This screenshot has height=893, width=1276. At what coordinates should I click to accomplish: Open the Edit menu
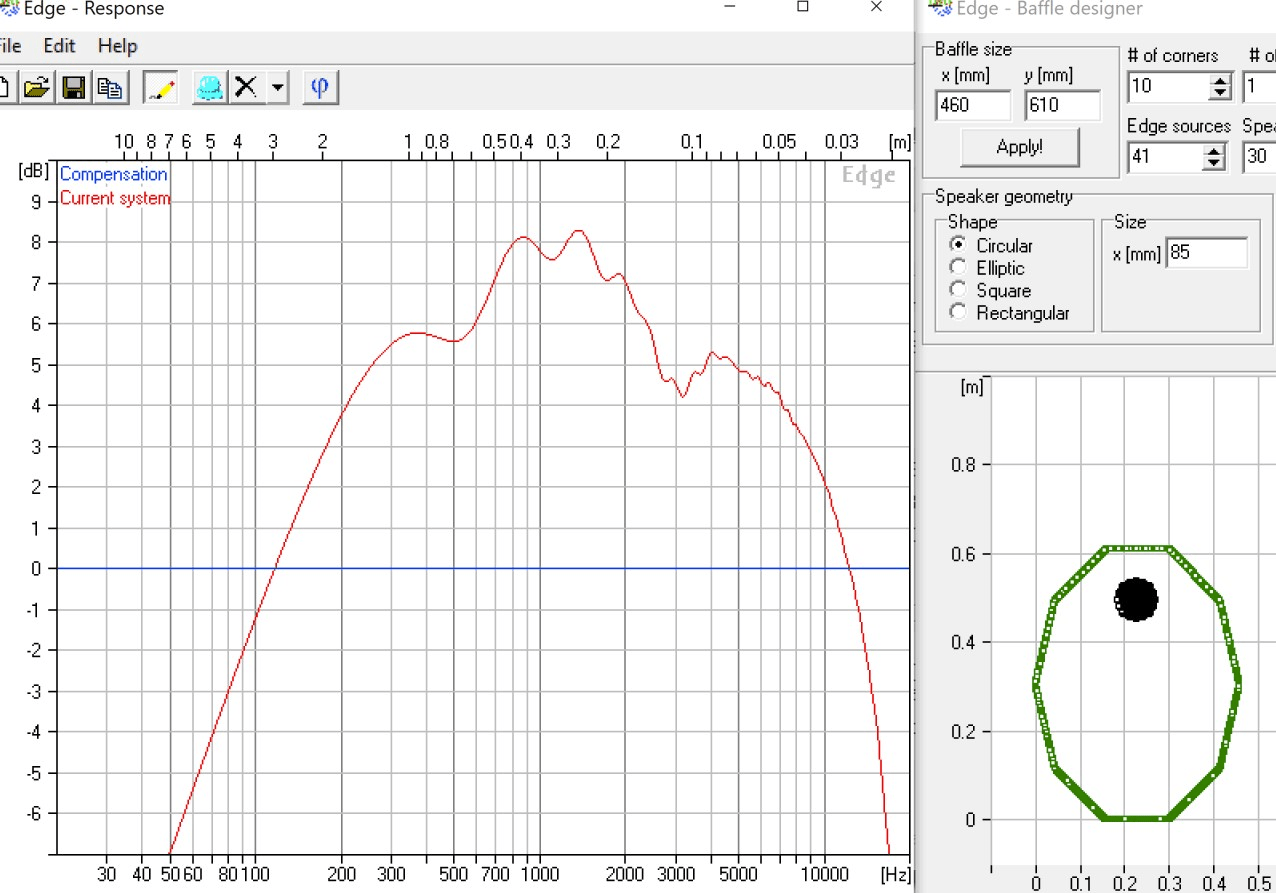[x=59, y=46]
